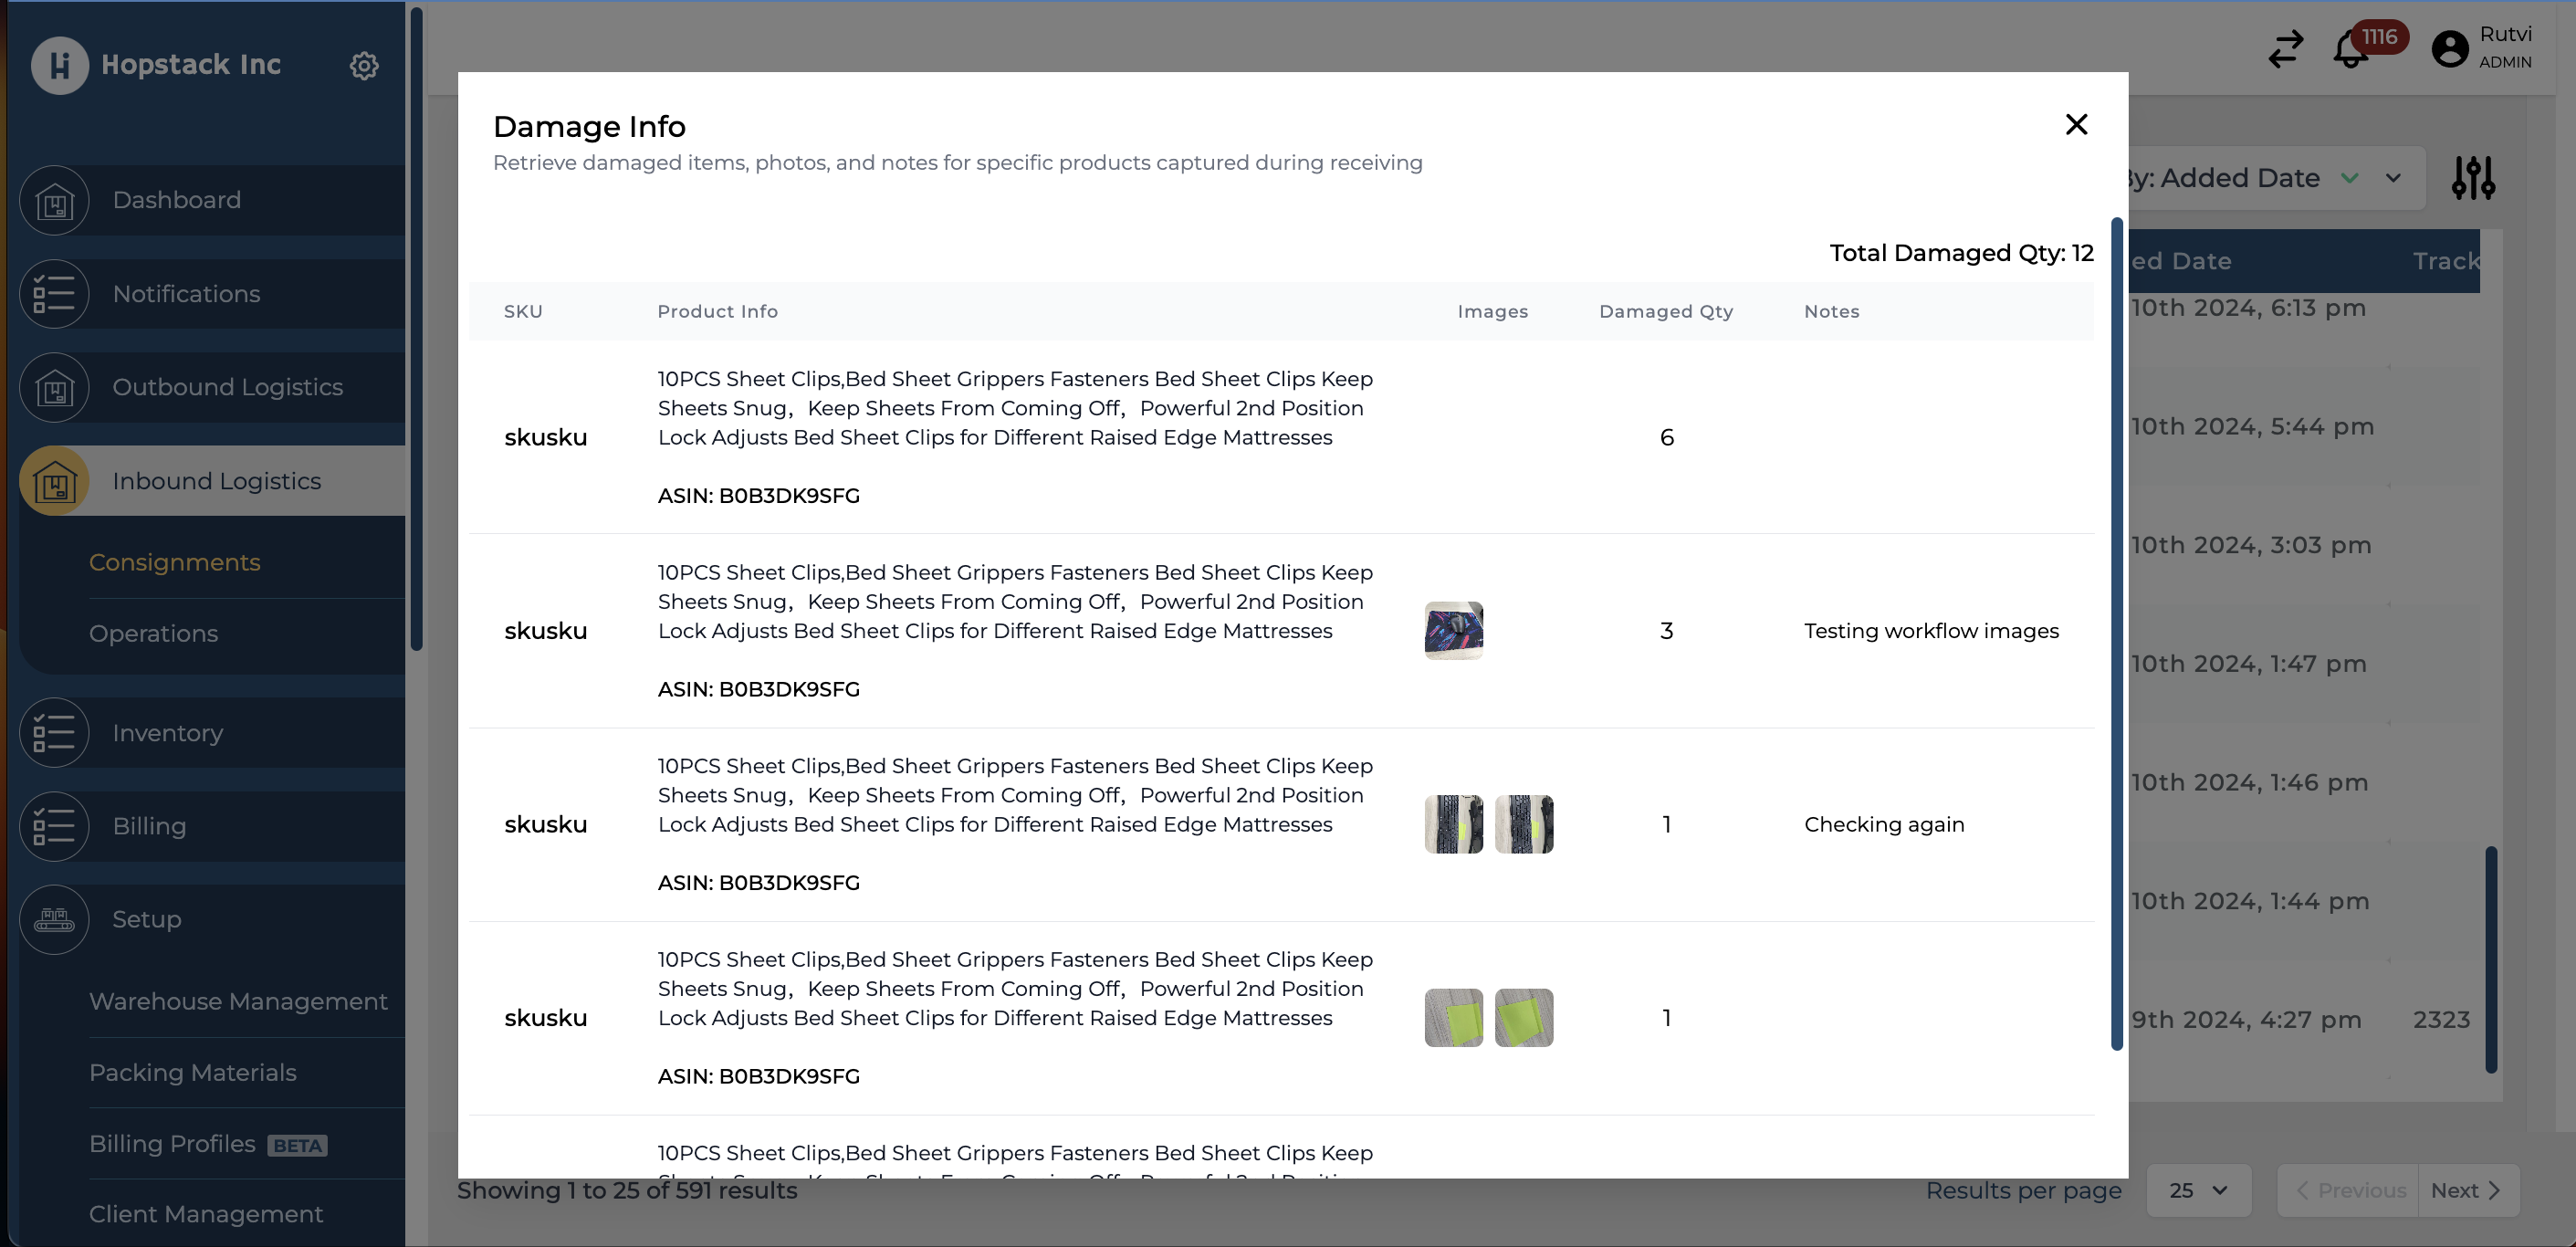Open Warehouse Management link
The width and height of the screenshot is (2576, 1247).
click(x=238, y=1001)
